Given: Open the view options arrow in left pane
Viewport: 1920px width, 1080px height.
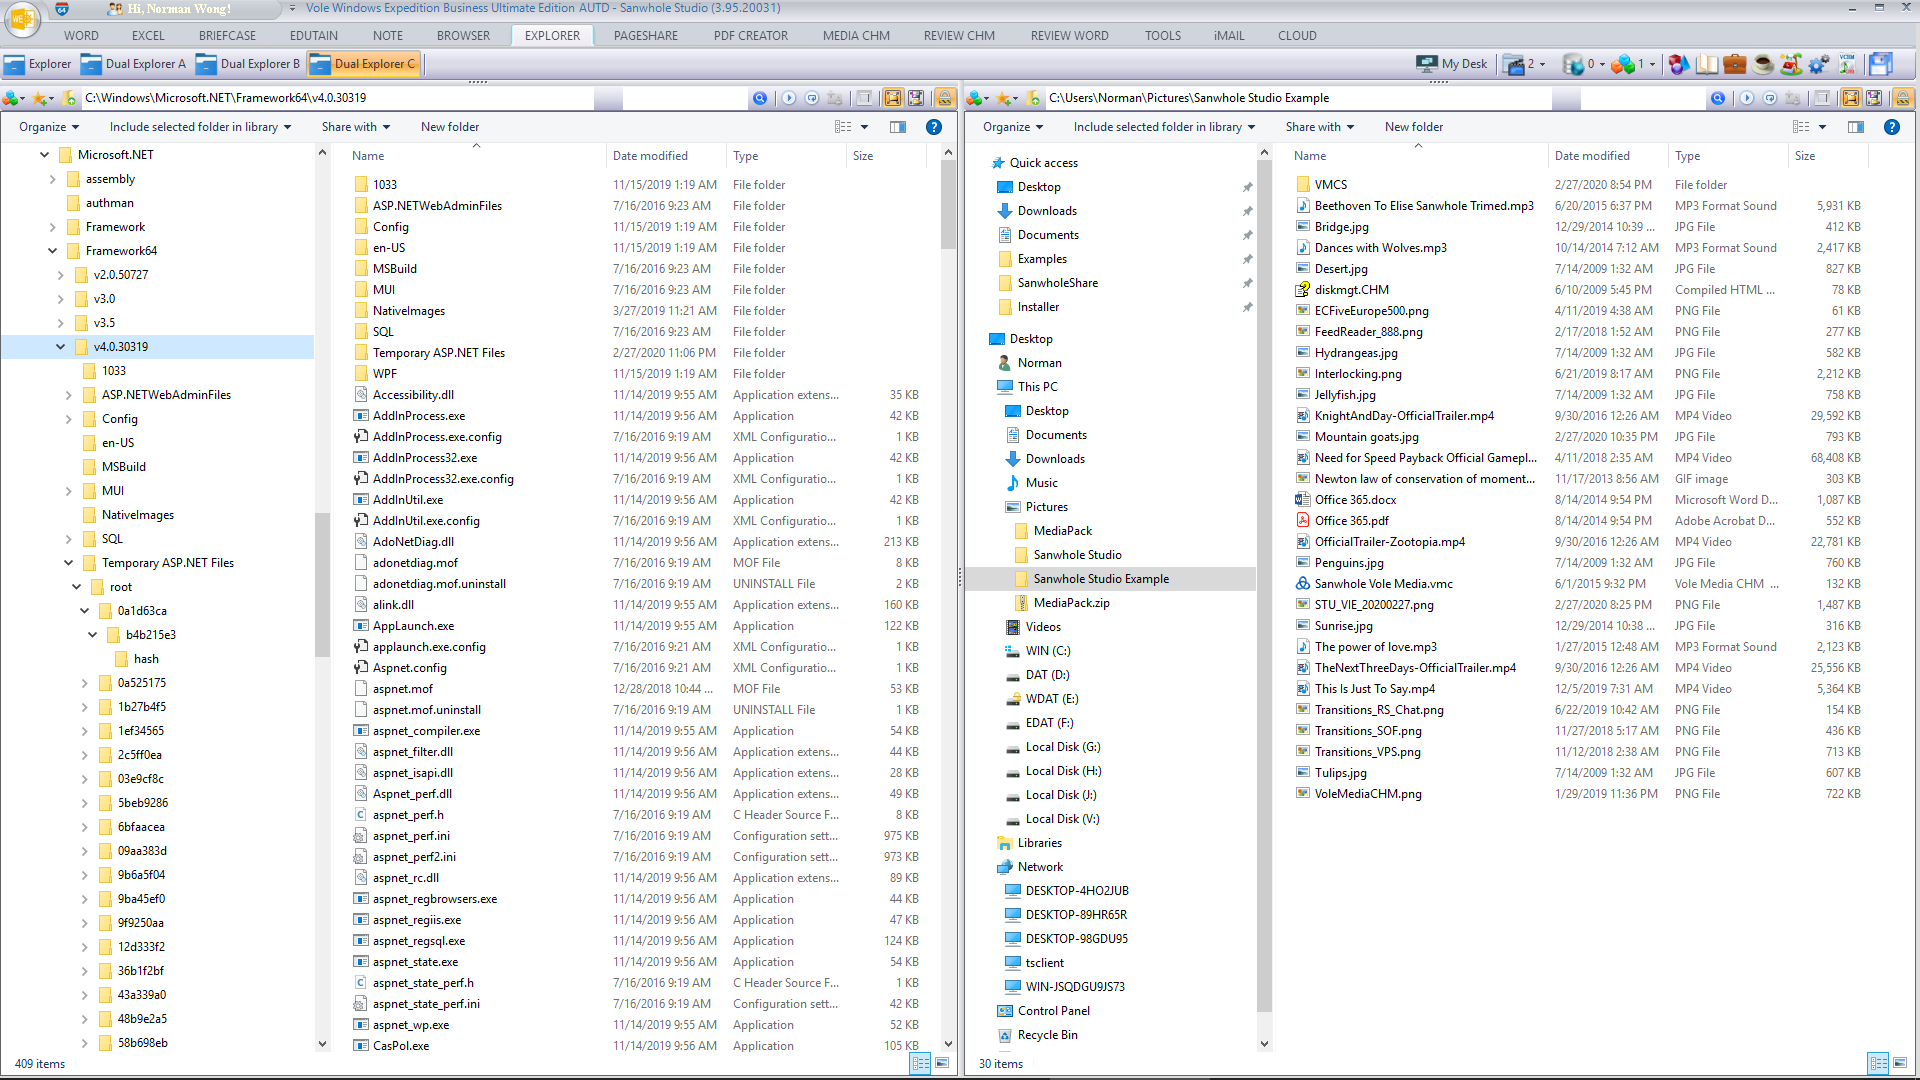Looking at the screenshot, I should [865, 127].
